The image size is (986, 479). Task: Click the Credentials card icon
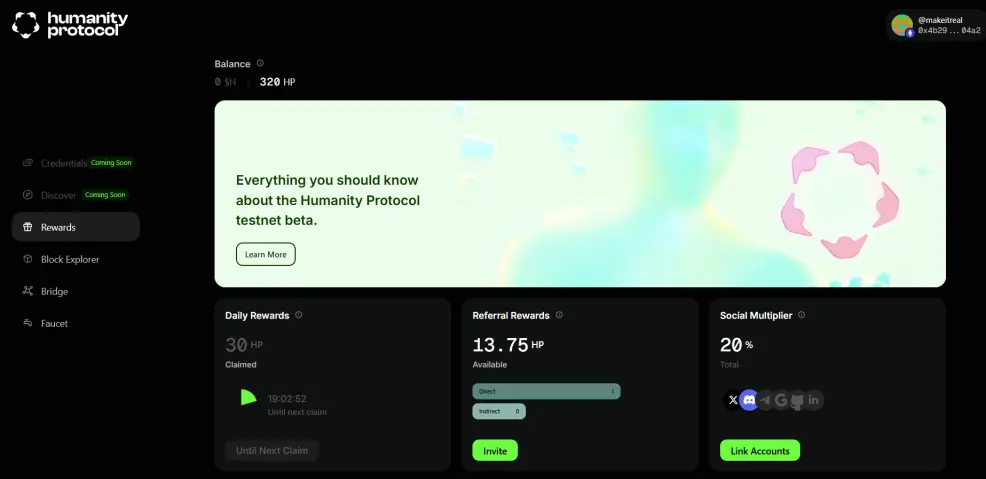[x=28, y=163]
